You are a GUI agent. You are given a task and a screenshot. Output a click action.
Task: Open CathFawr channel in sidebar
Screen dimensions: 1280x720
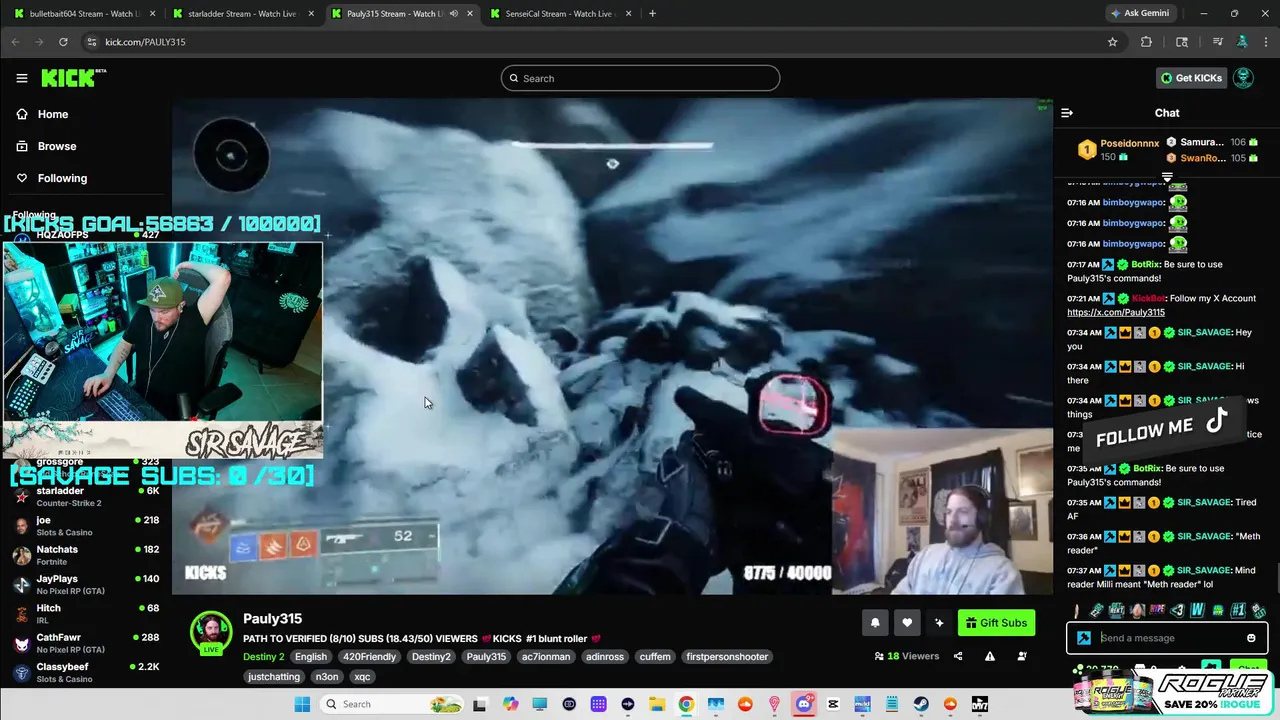[86, 643]
